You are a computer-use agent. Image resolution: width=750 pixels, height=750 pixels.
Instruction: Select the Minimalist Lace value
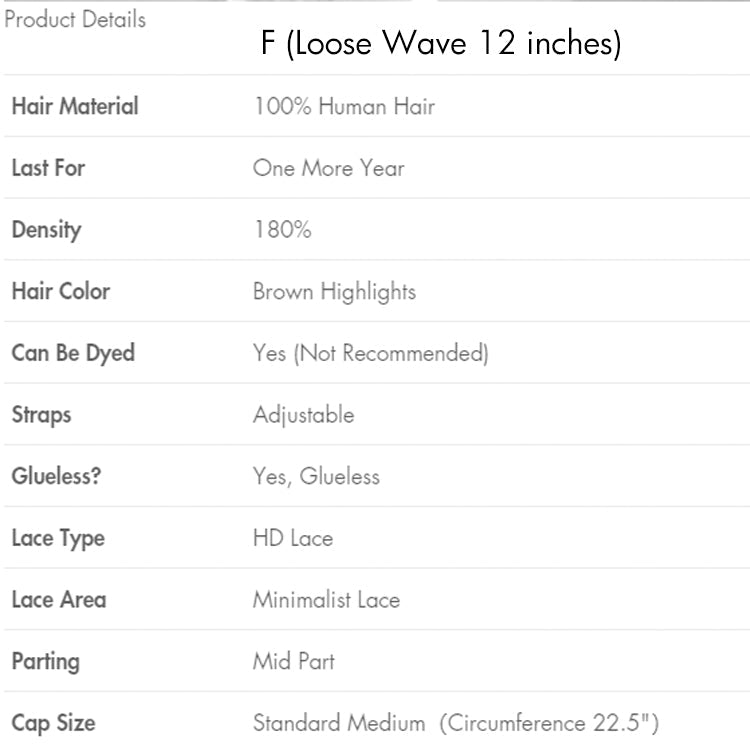[326, 600]
